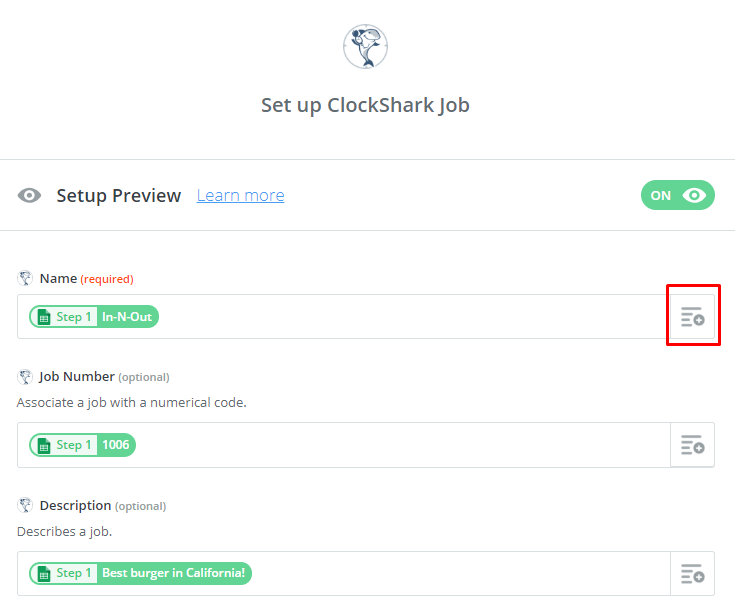Select the 1006 Step 1 pill

click(82, 445)
